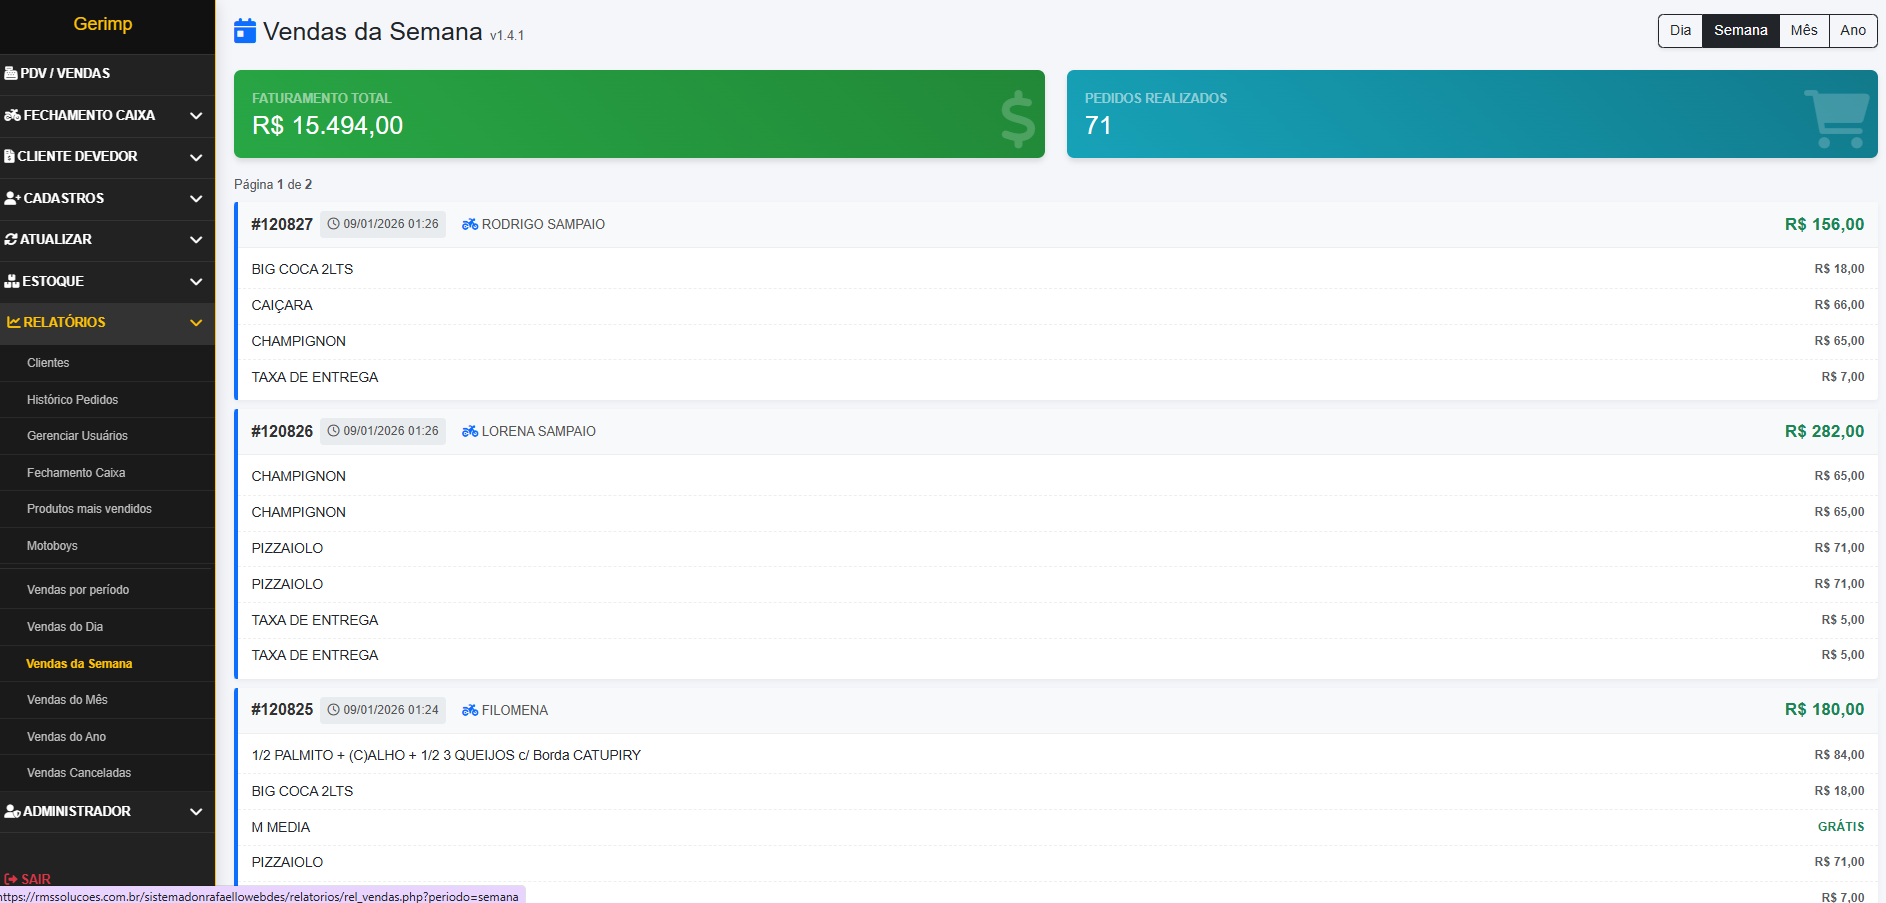
Task: Open Vendas Canceladas report
Action: pos(107,773)
